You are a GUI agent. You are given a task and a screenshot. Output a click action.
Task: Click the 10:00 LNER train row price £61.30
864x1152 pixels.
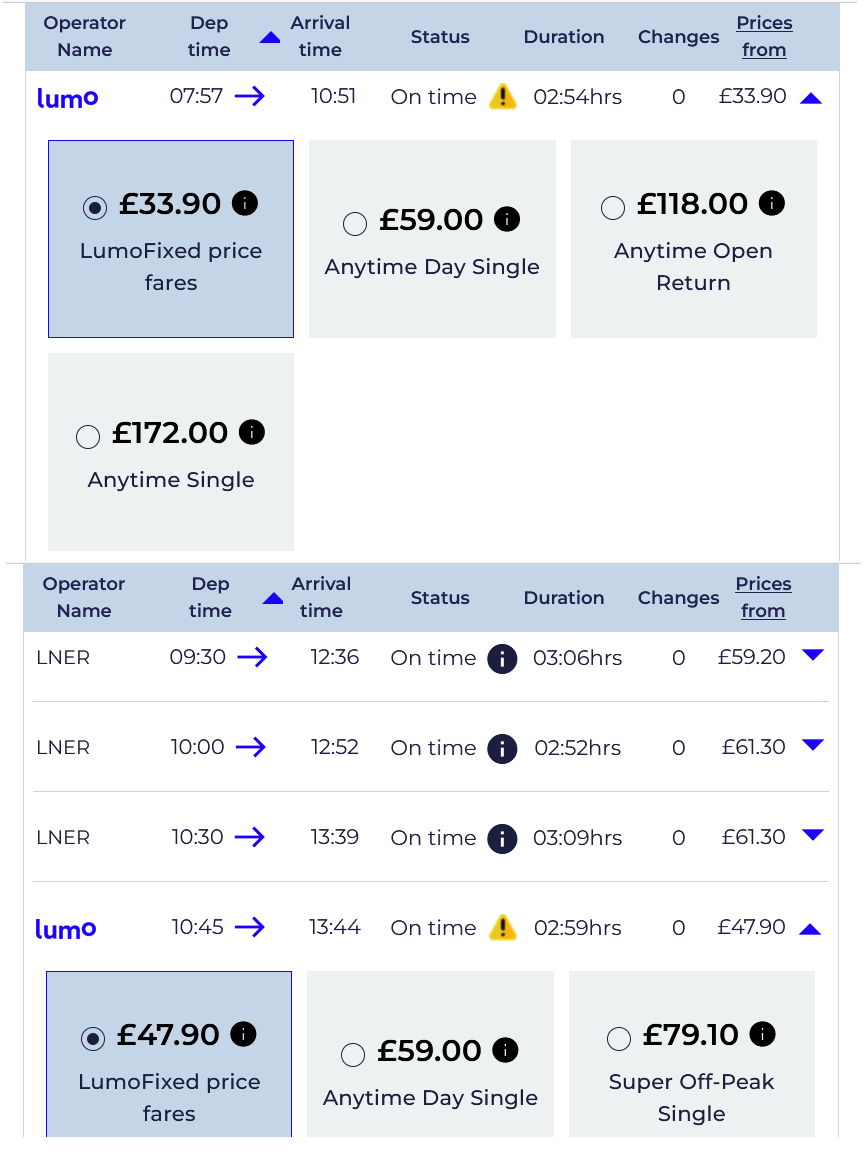[x=753, y=746]
